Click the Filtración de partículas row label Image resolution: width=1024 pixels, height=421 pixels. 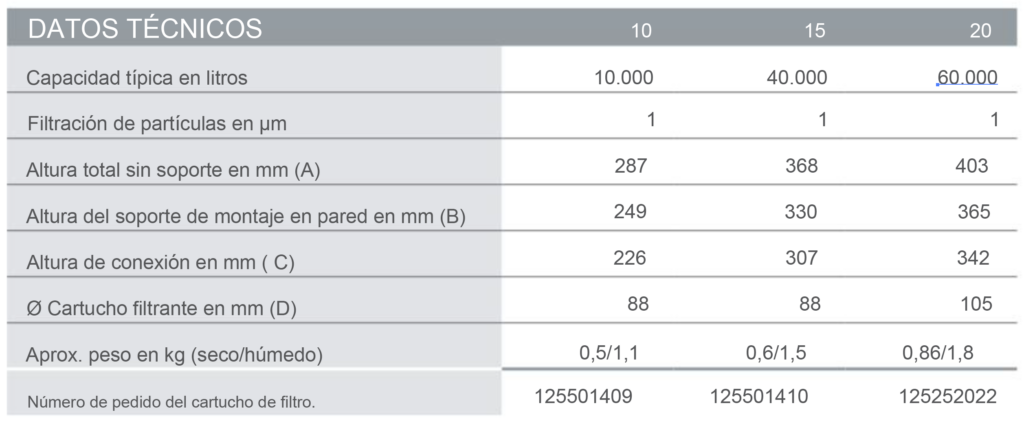[157, 125]
